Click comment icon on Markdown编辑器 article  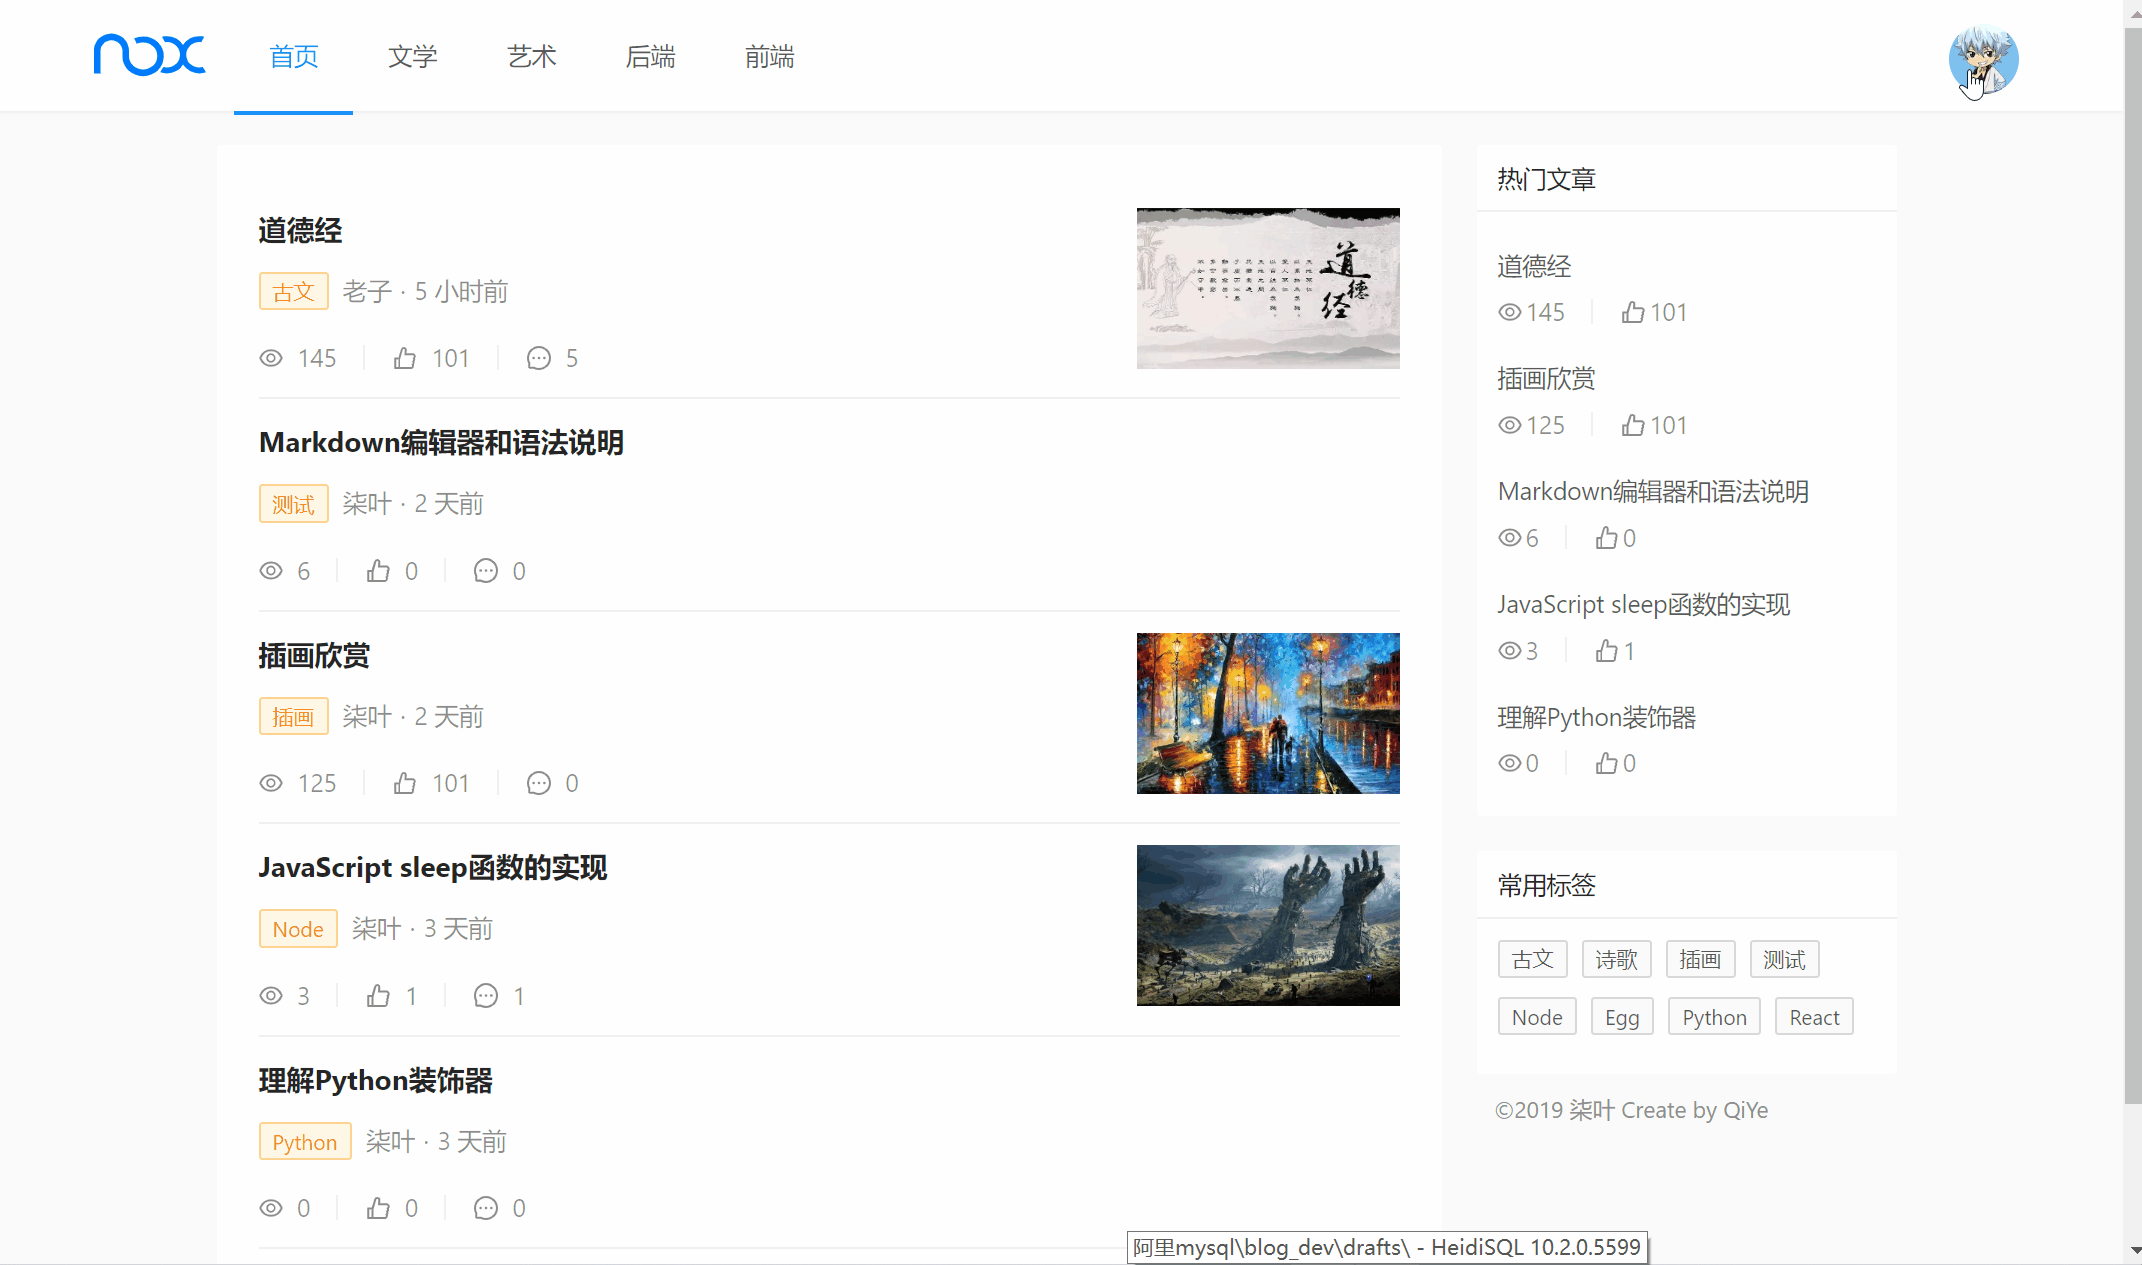[x=486, y=571]
